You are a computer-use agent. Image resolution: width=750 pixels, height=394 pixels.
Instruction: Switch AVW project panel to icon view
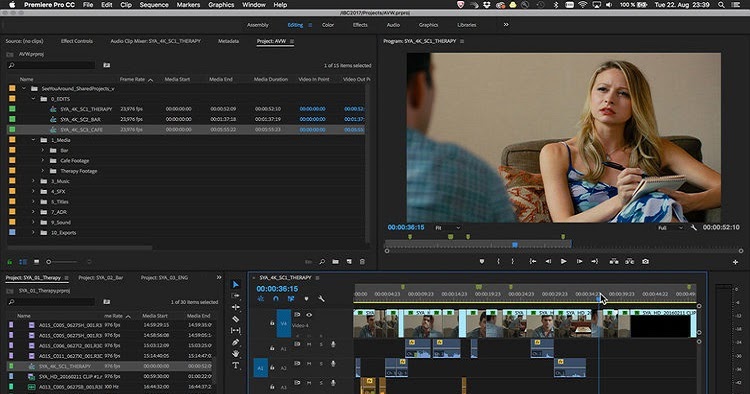[x=36, y=262]
